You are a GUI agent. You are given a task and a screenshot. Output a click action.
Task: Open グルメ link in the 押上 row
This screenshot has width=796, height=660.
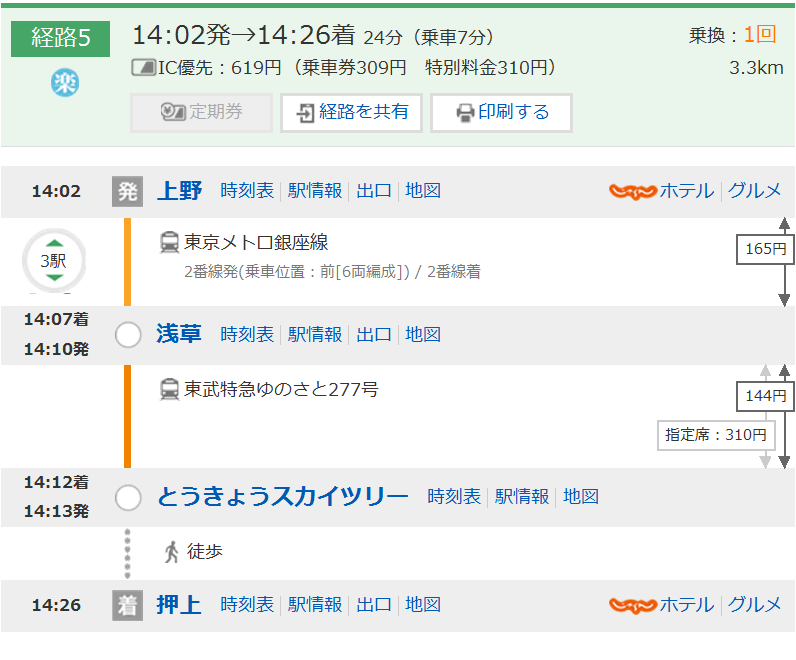(x=754, y=605)
